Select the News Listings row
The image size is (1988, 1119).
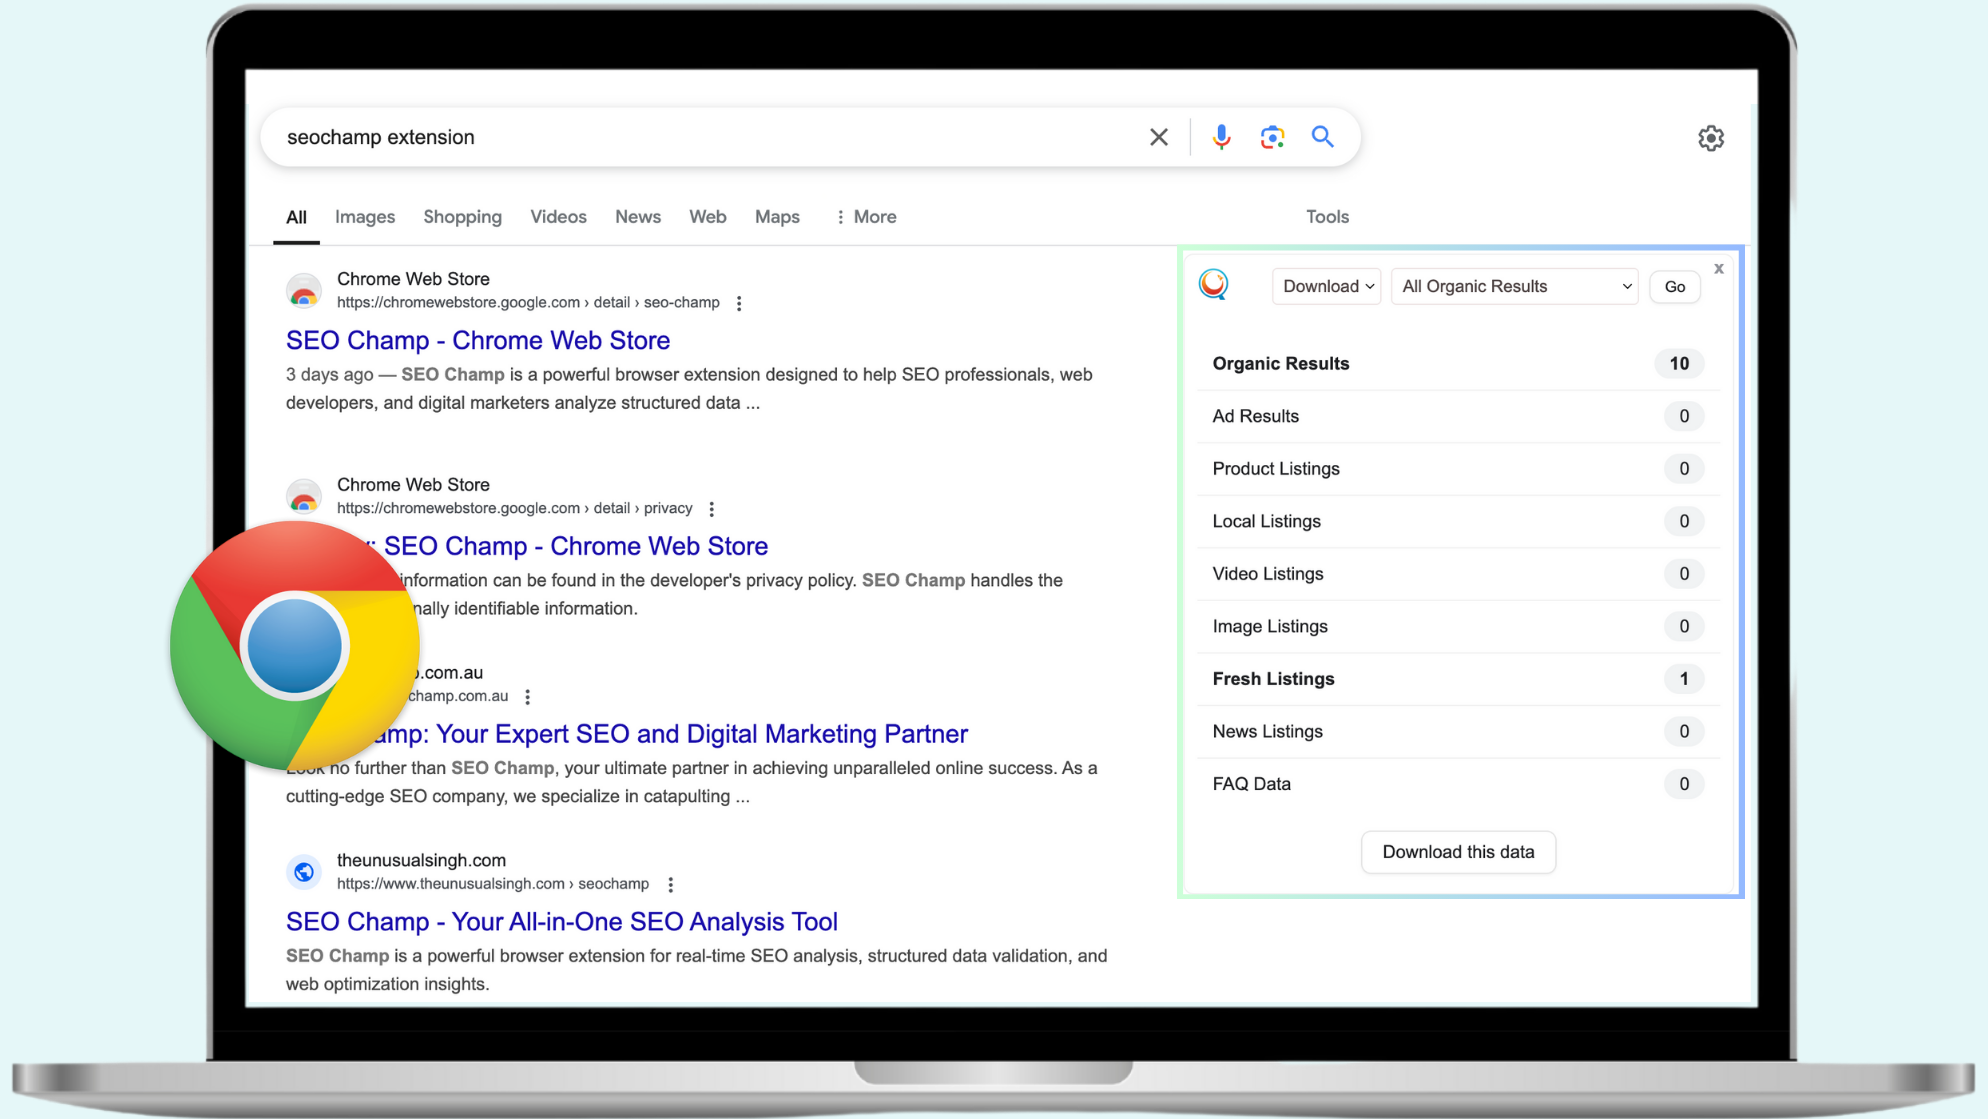click(1458, 731)
